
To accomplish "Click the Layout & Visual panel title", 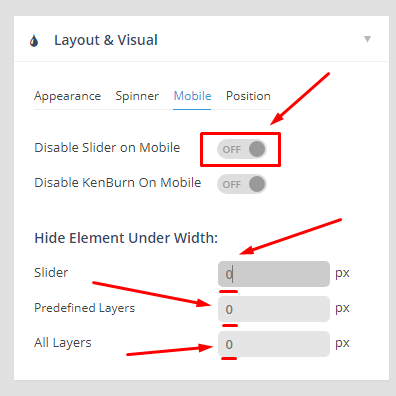I will [x=106, y=40].
